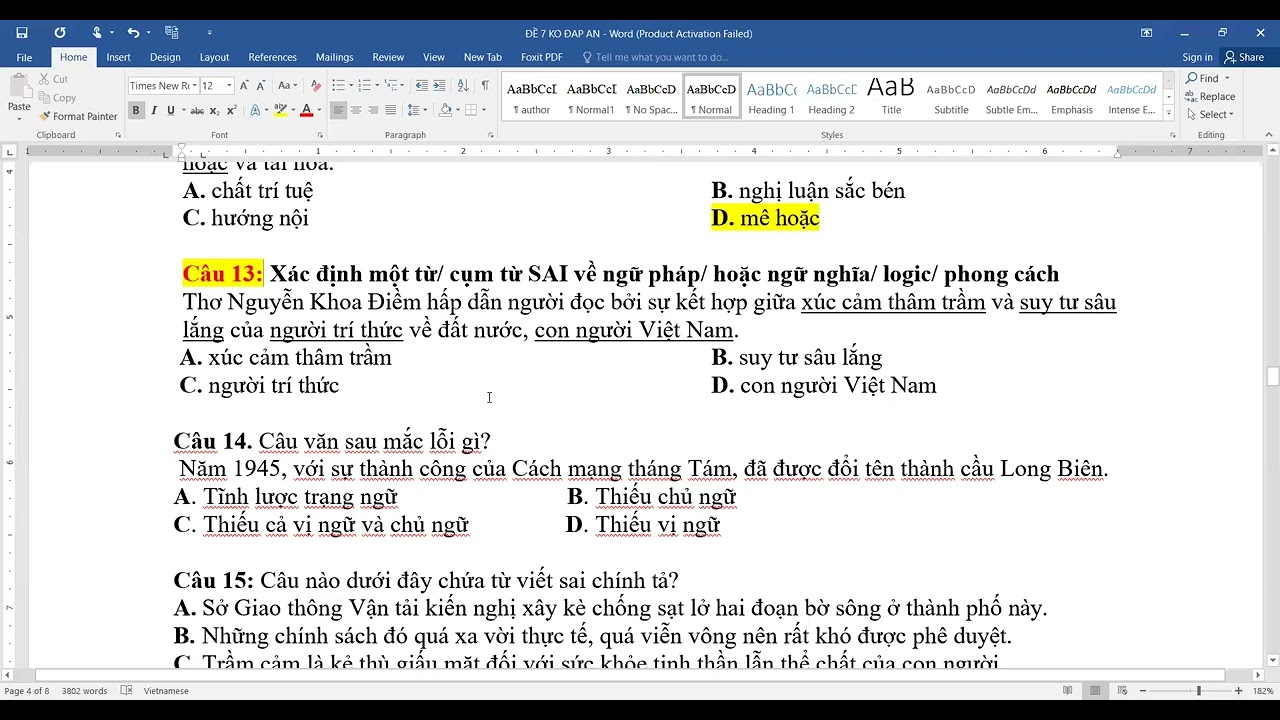The width and height of the screenshot is (1280, 720).
Task: Switch to the References tab
Action: point(272,57)
